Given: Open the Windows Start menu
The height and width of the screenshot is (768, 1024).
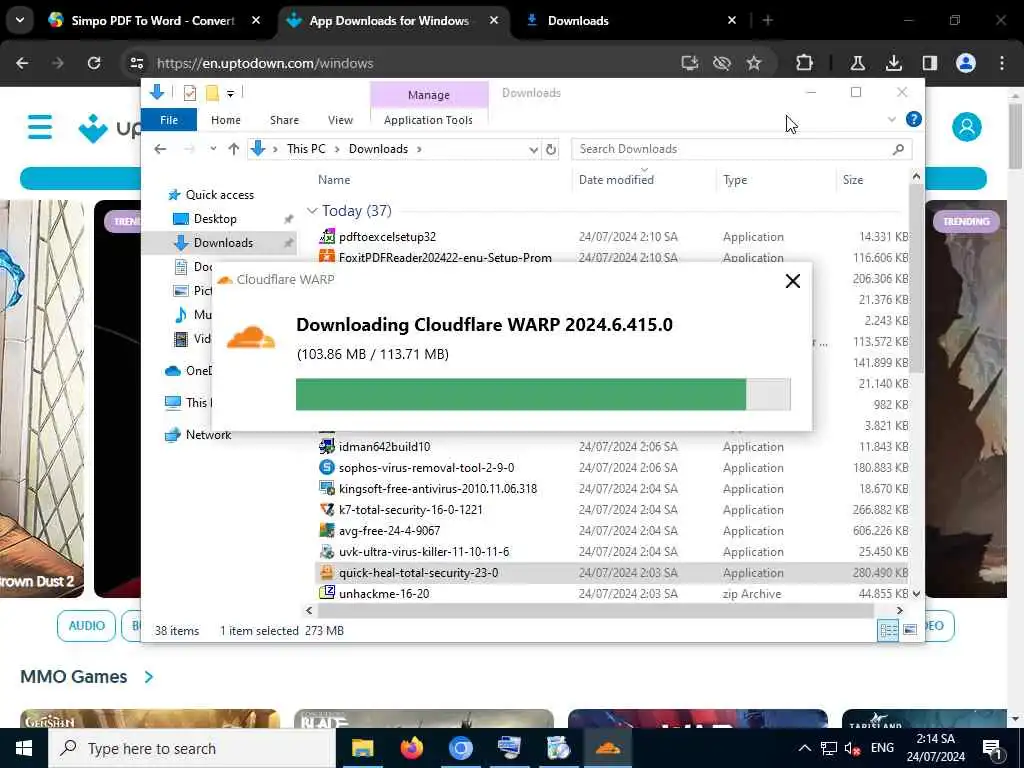Looking at the screenshot, I should pos(24,748).
